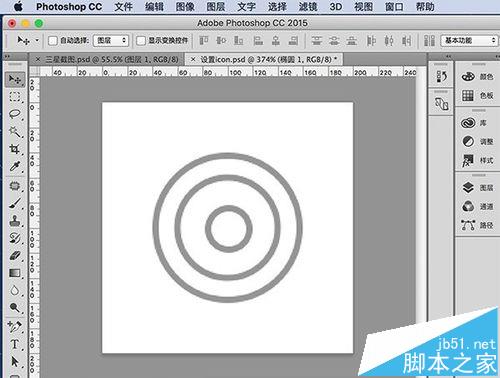
Task: Click align horizontal centers icon
Action: tap(276, 41)
